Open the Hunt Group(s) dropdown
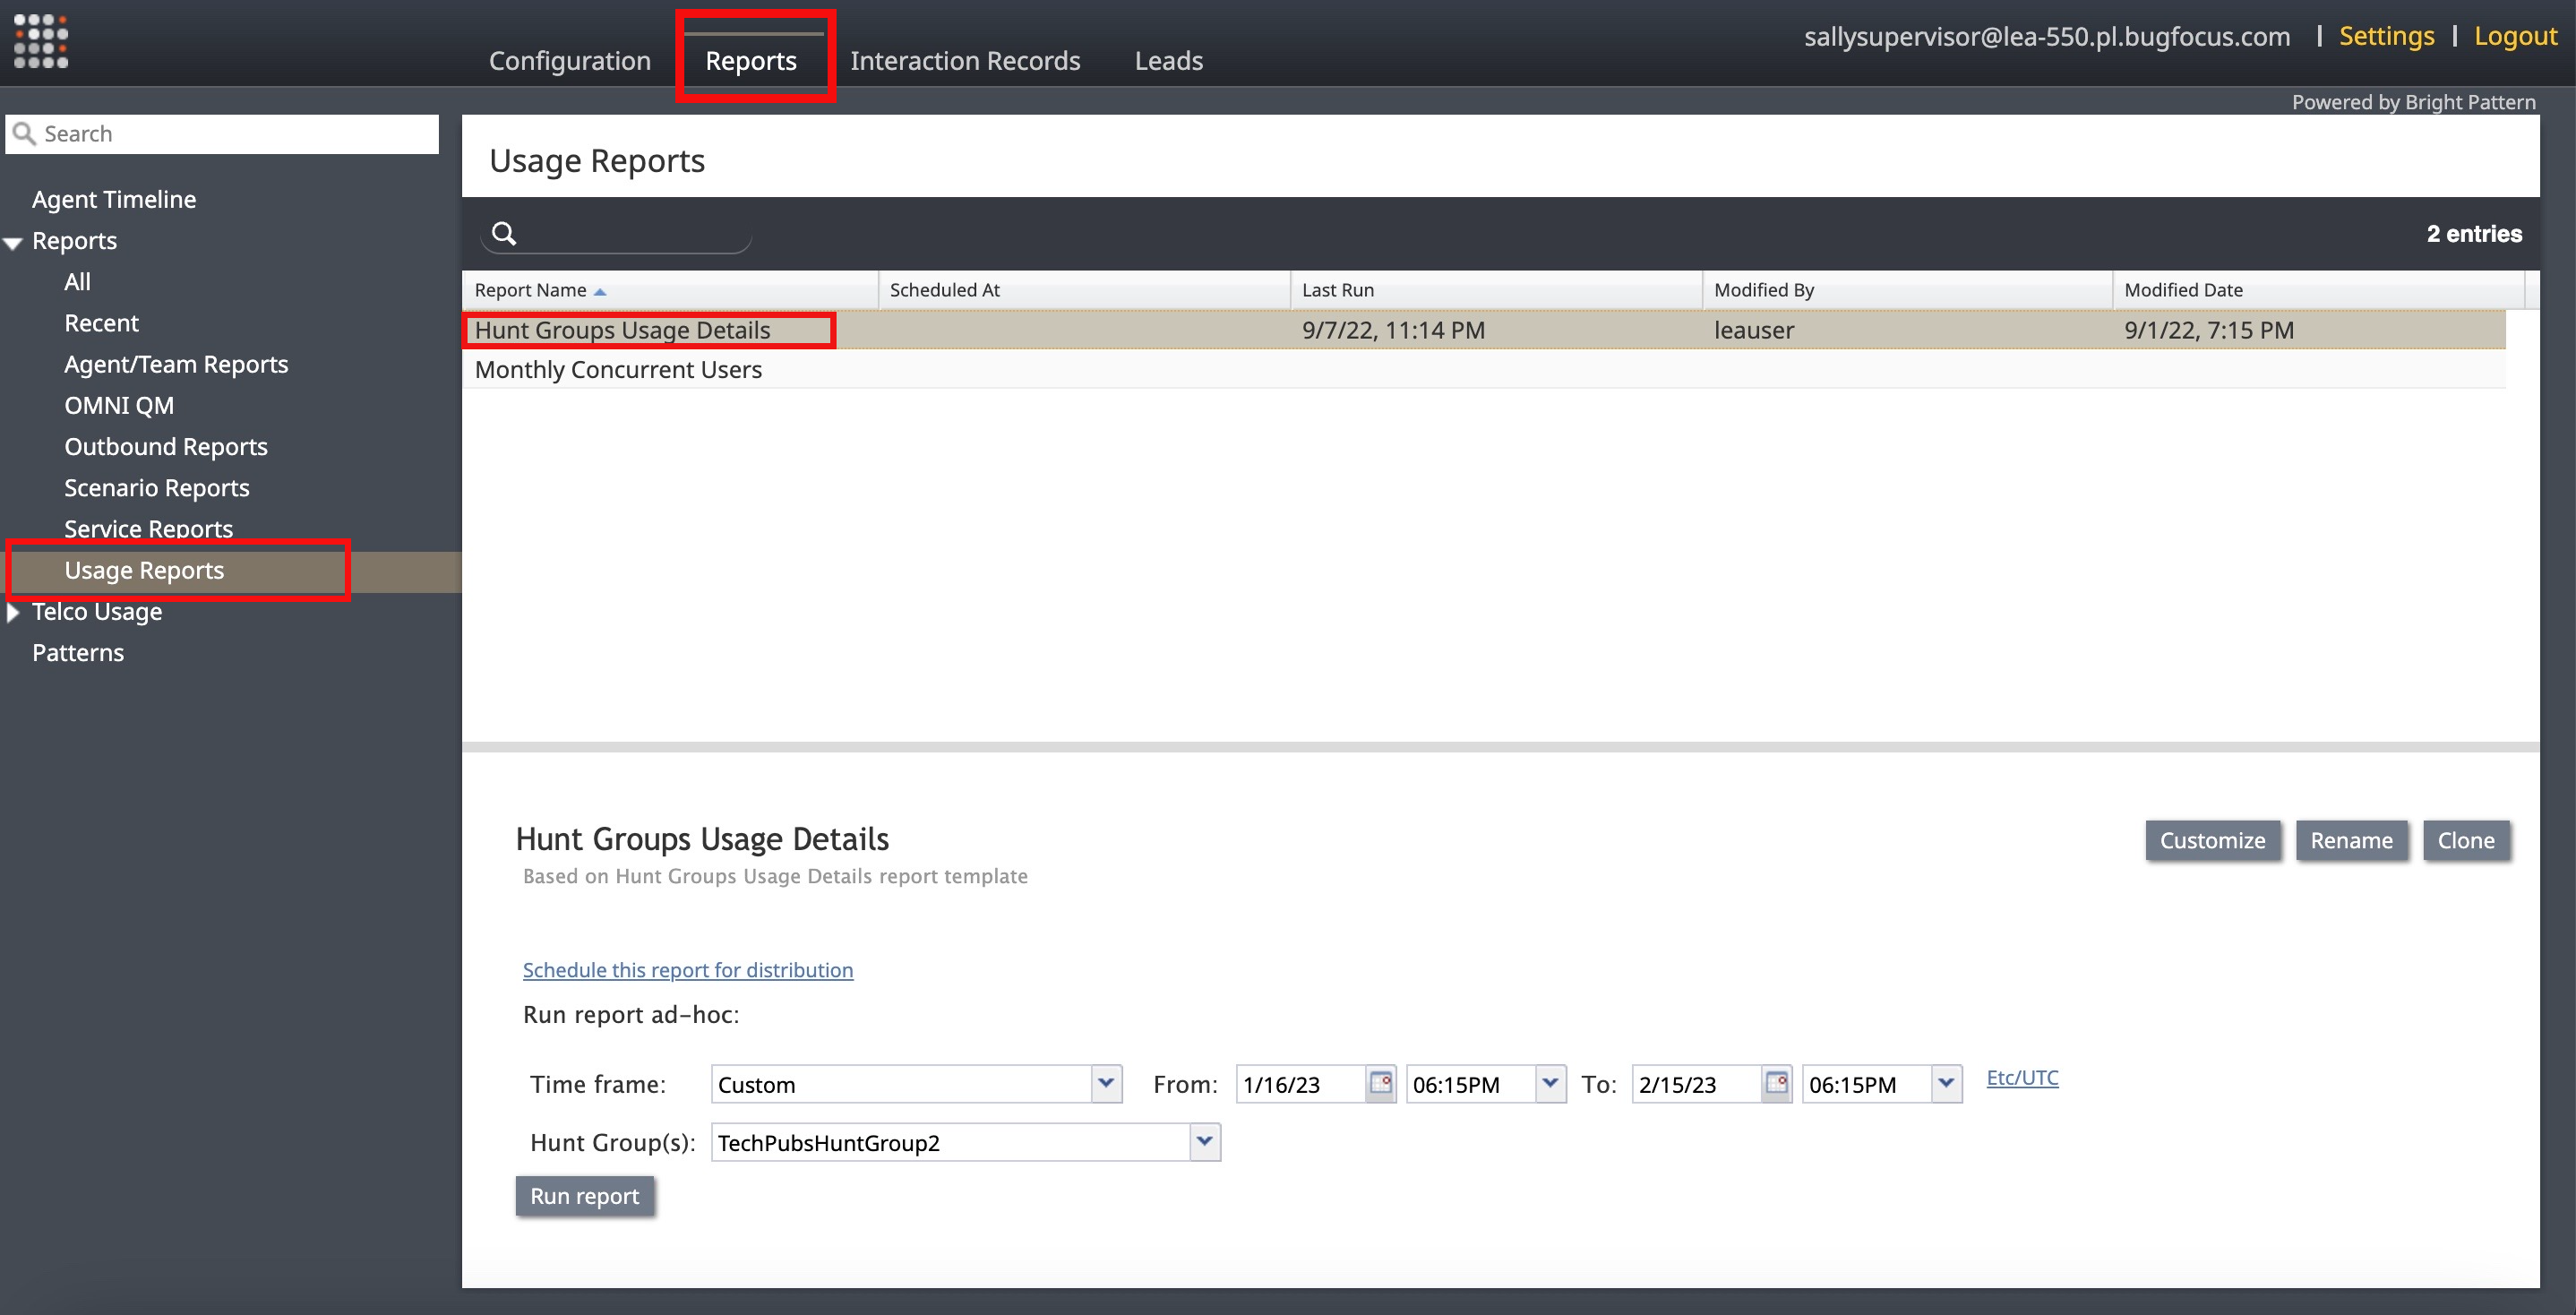This screenshot has height=1315, width=2576. tap(1205, 1142)
